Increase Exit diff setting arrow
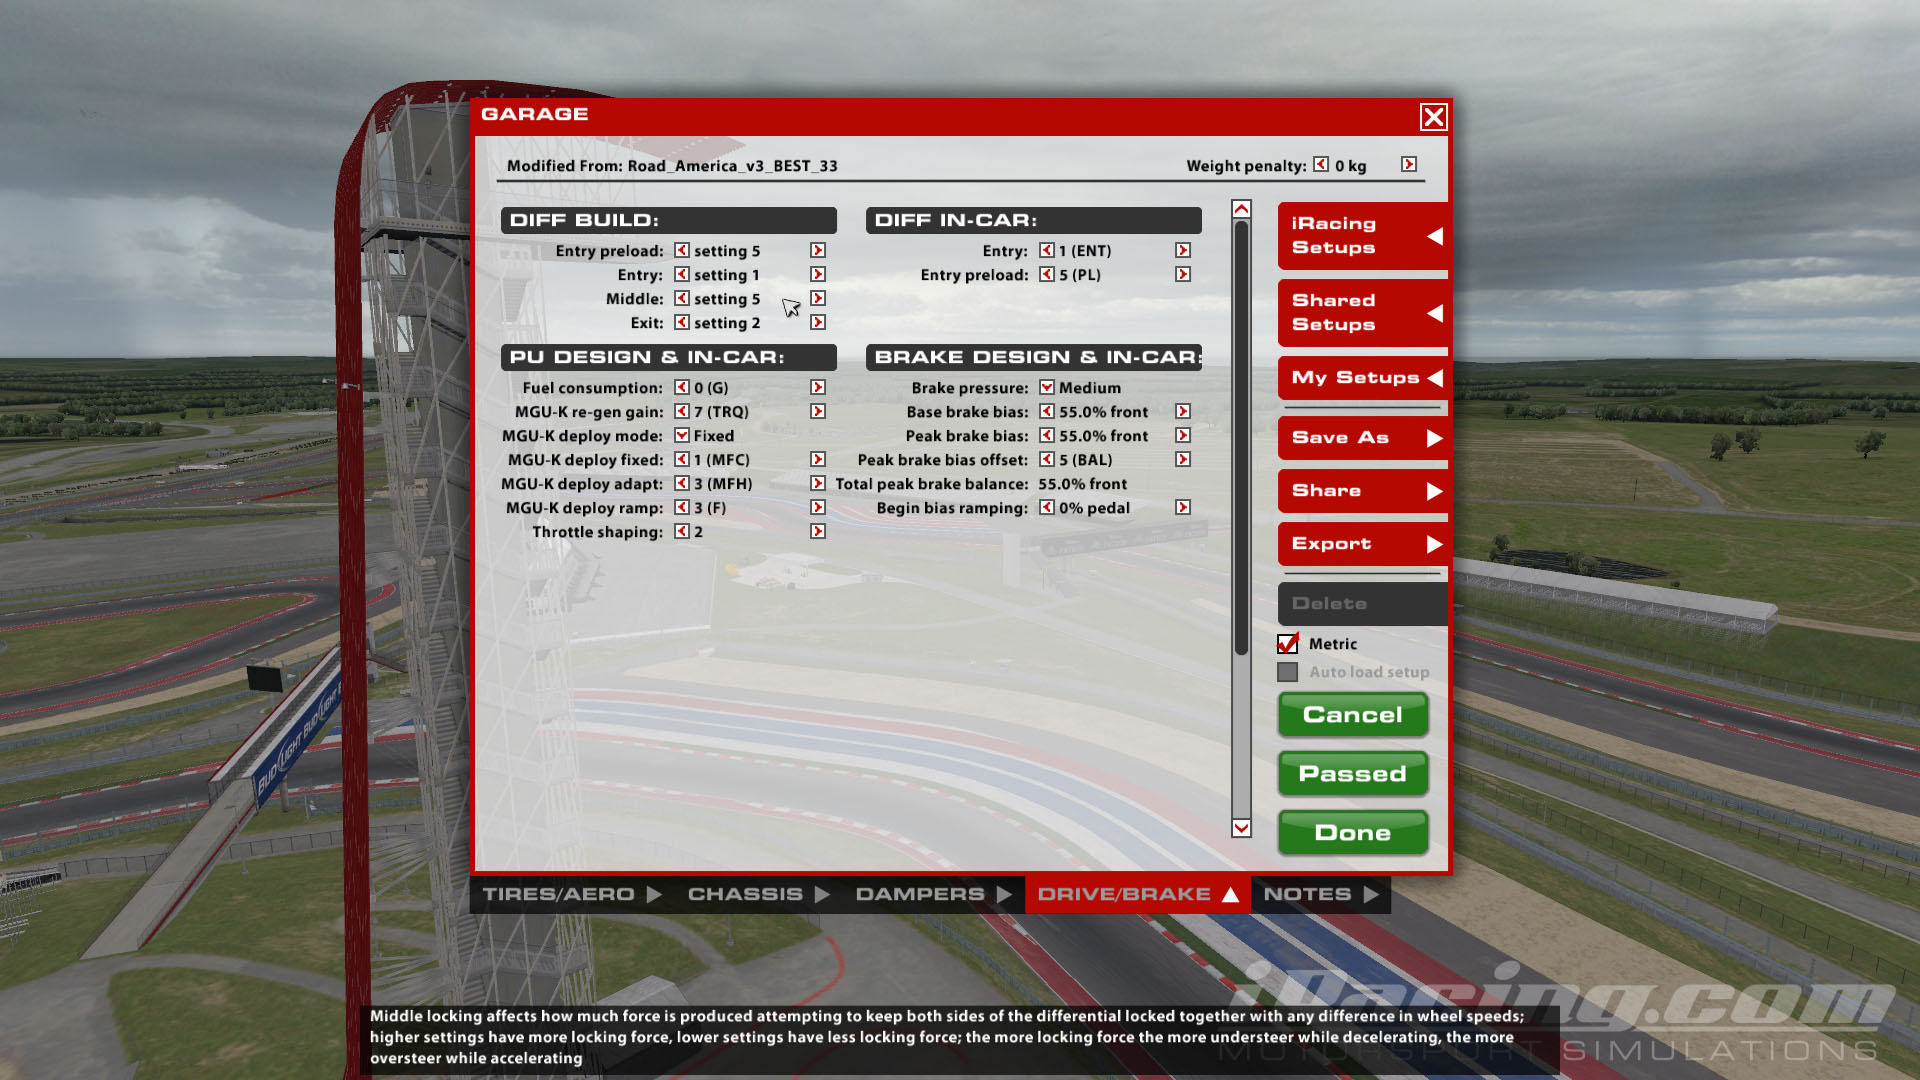Image resolution: width=1920 pixels, height=1080 pixels. click(x=818, y=322)
